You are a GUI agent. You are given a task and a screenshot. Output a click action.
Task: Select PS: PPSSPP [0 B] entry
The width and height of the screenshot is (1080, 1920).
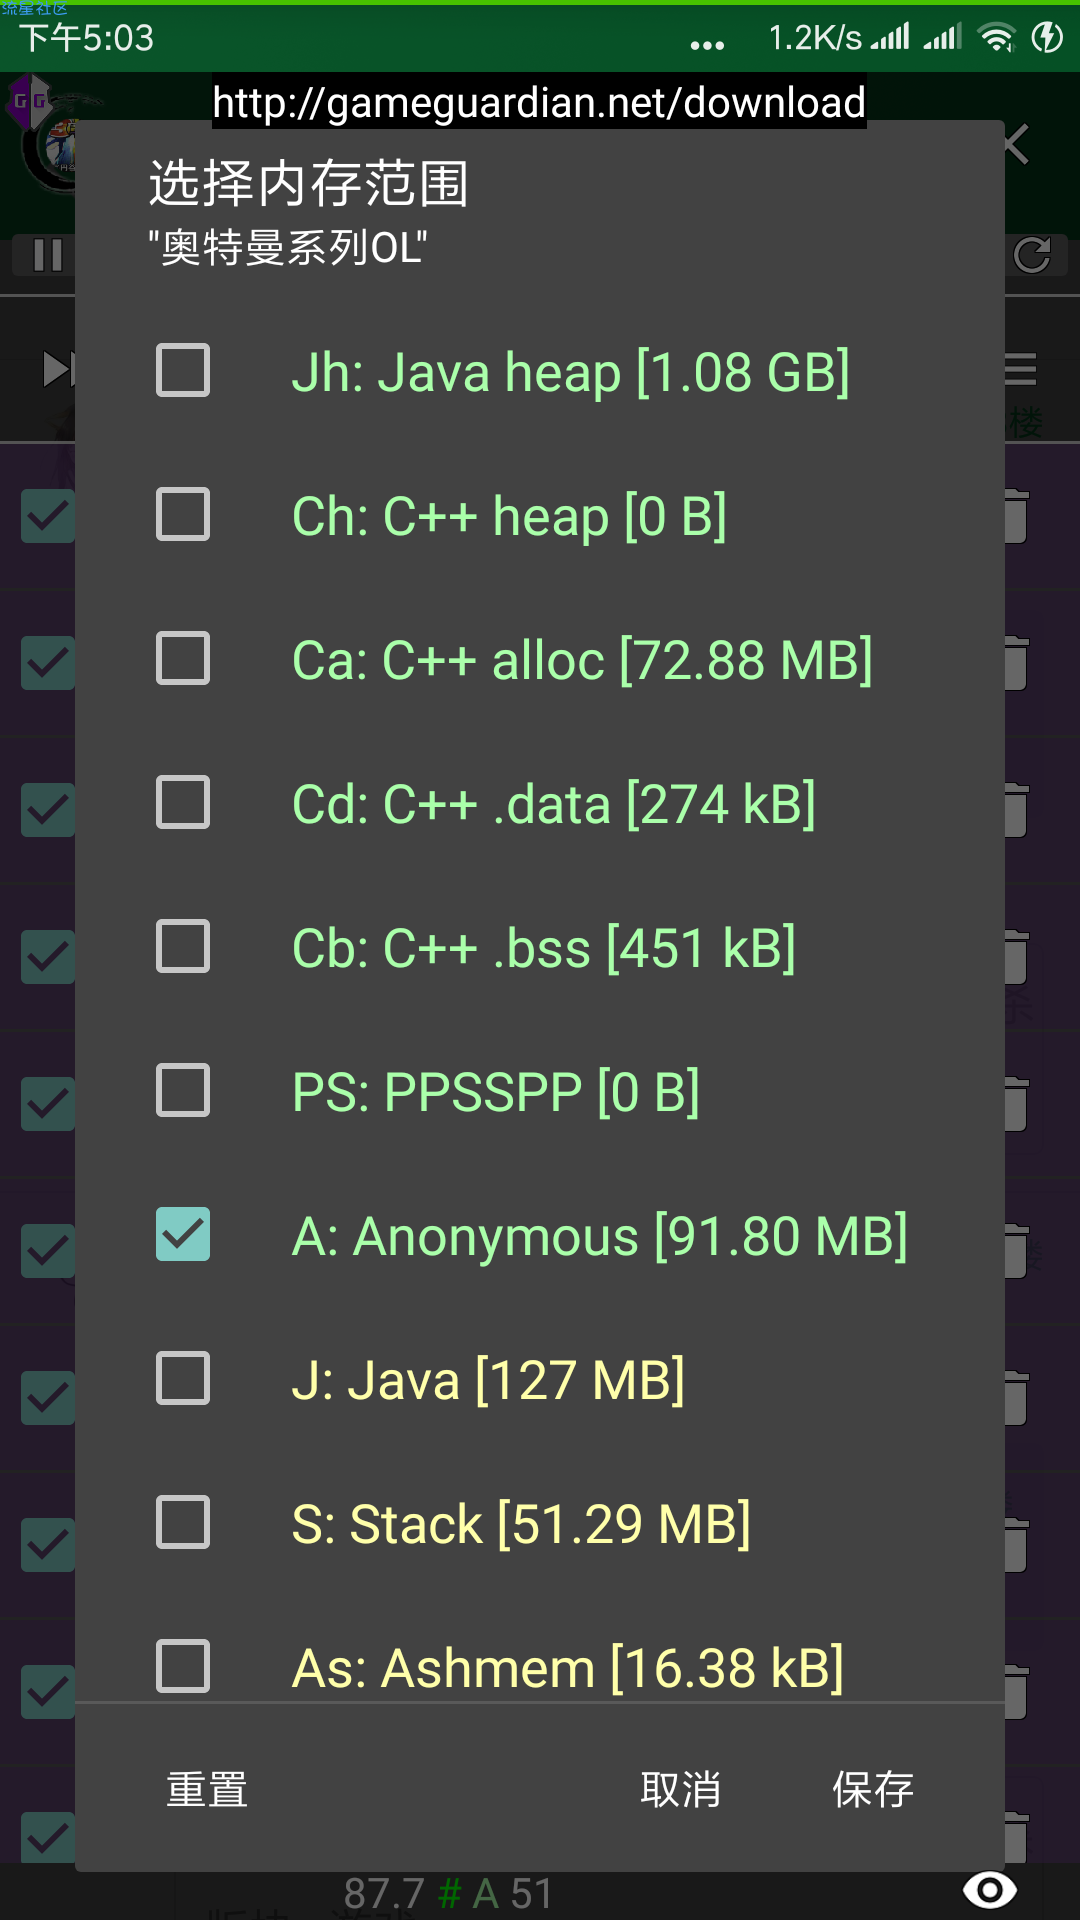coord(540,1091)
